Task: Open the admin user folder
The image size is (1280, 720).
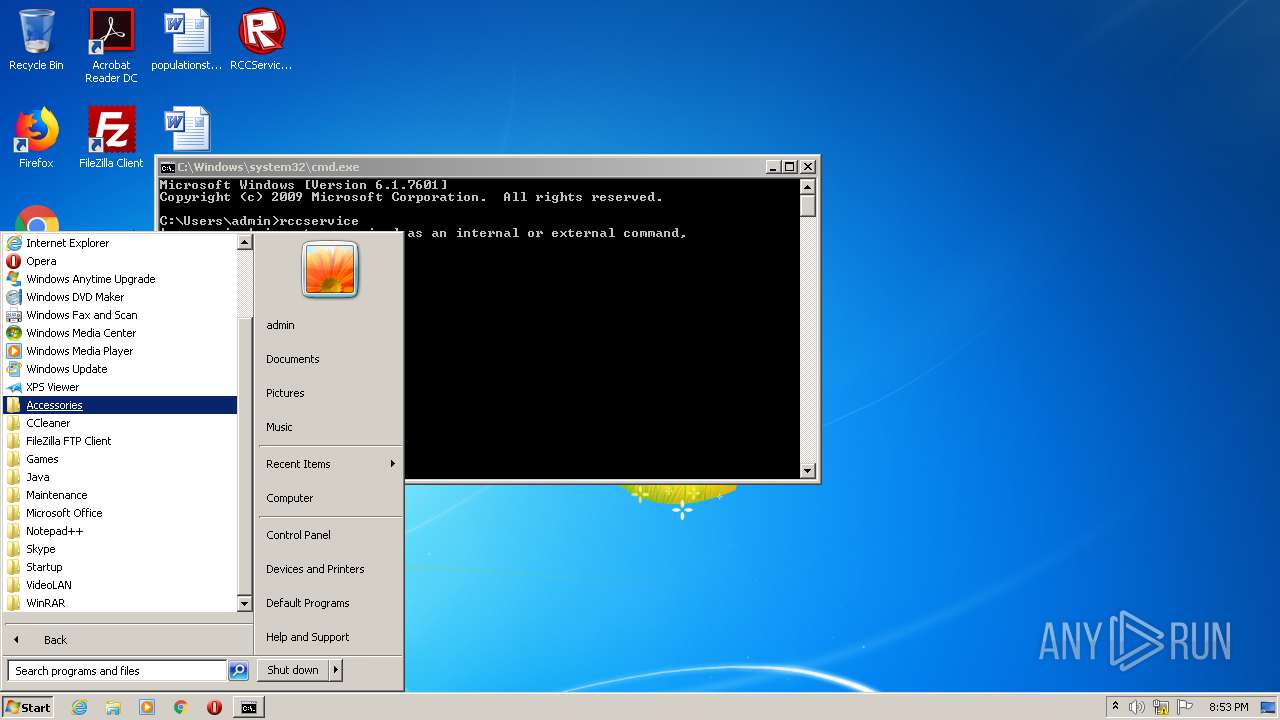Action: 330,325
